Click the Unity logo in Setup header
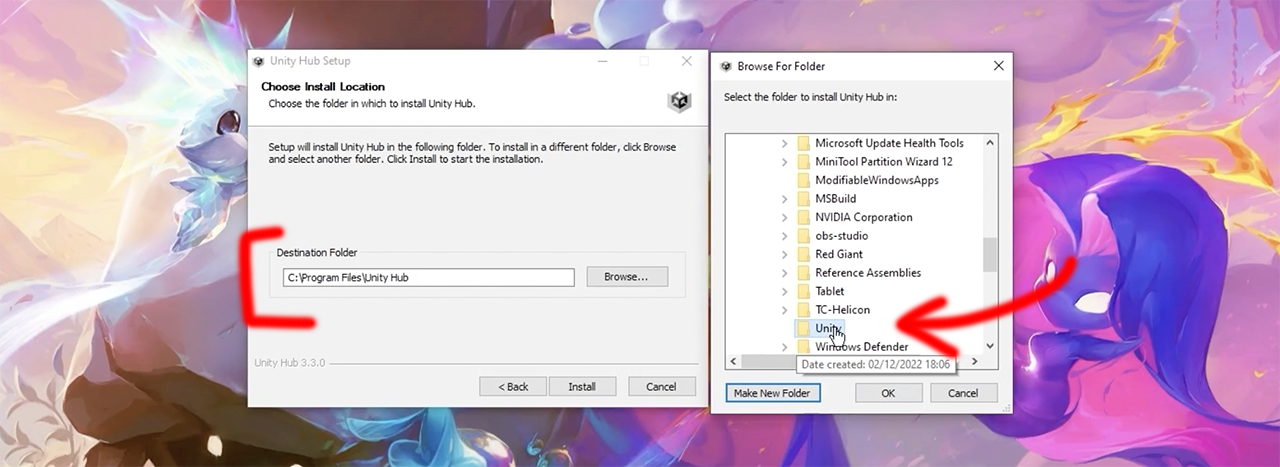Image resolution: width=1280 pixels, height=467 pixels. (x=680, y=102)
